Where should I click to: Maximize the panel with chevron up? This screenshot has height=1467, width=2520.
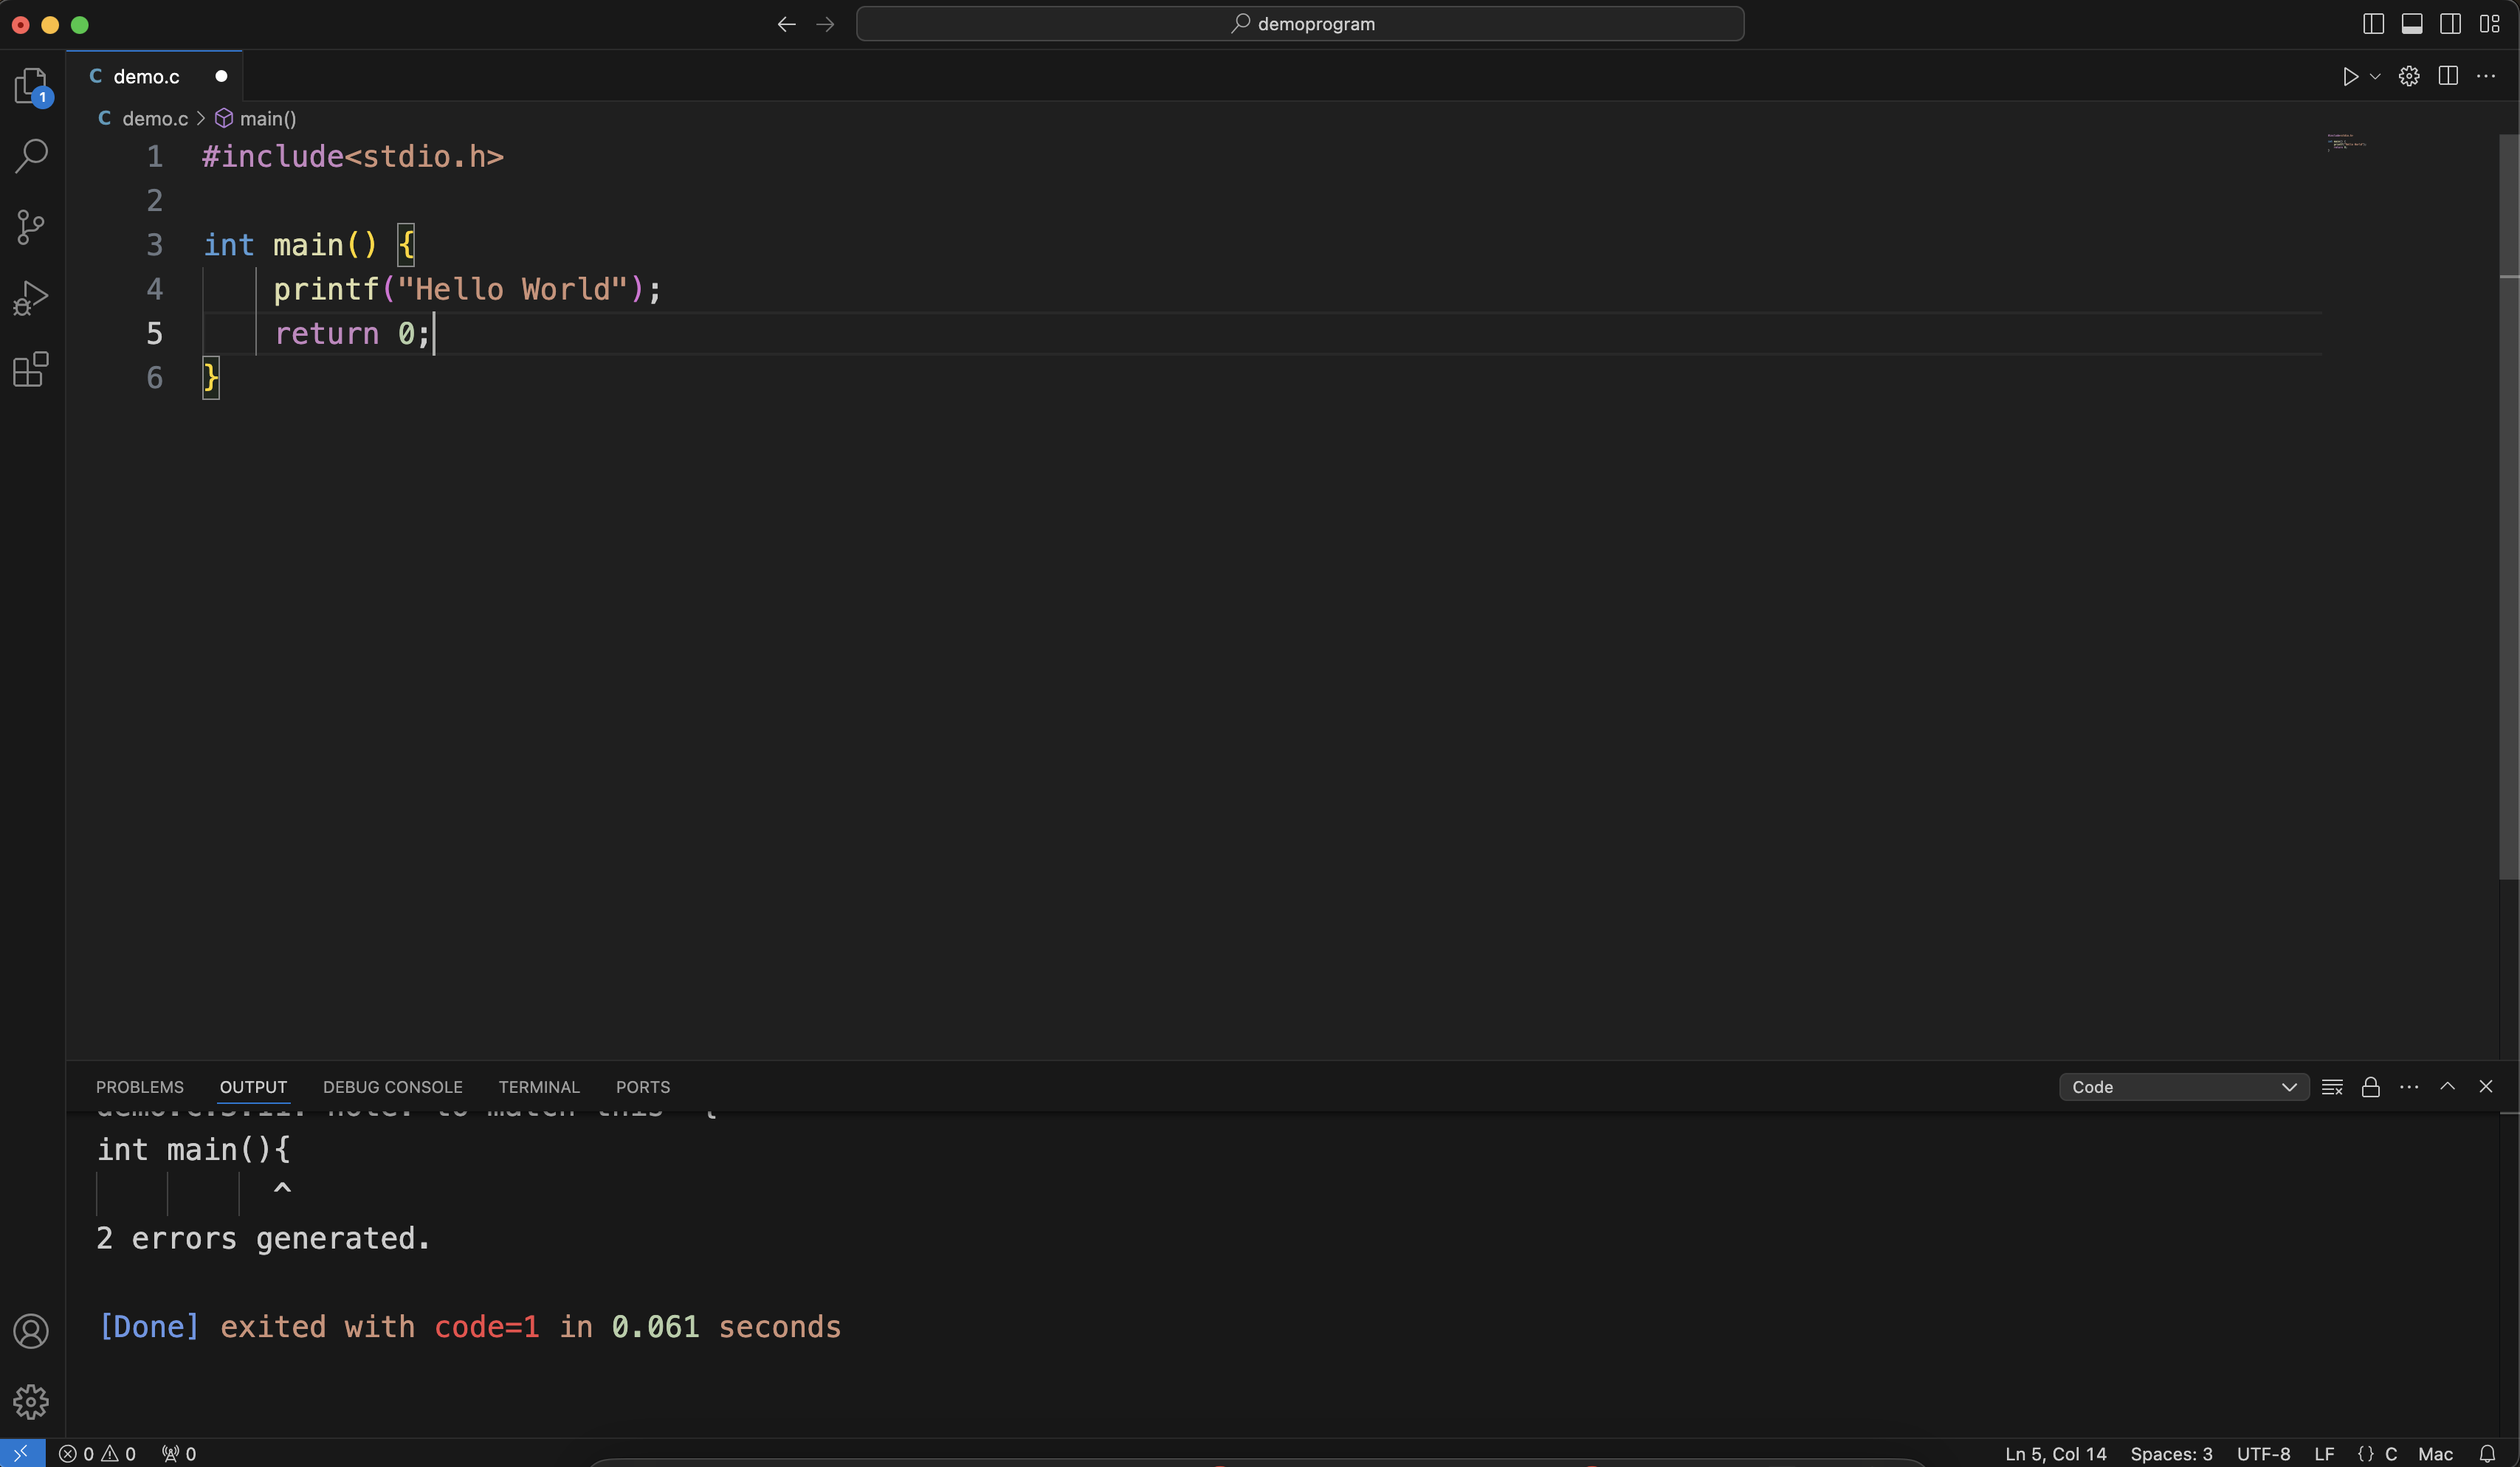click(2447, 1086)
